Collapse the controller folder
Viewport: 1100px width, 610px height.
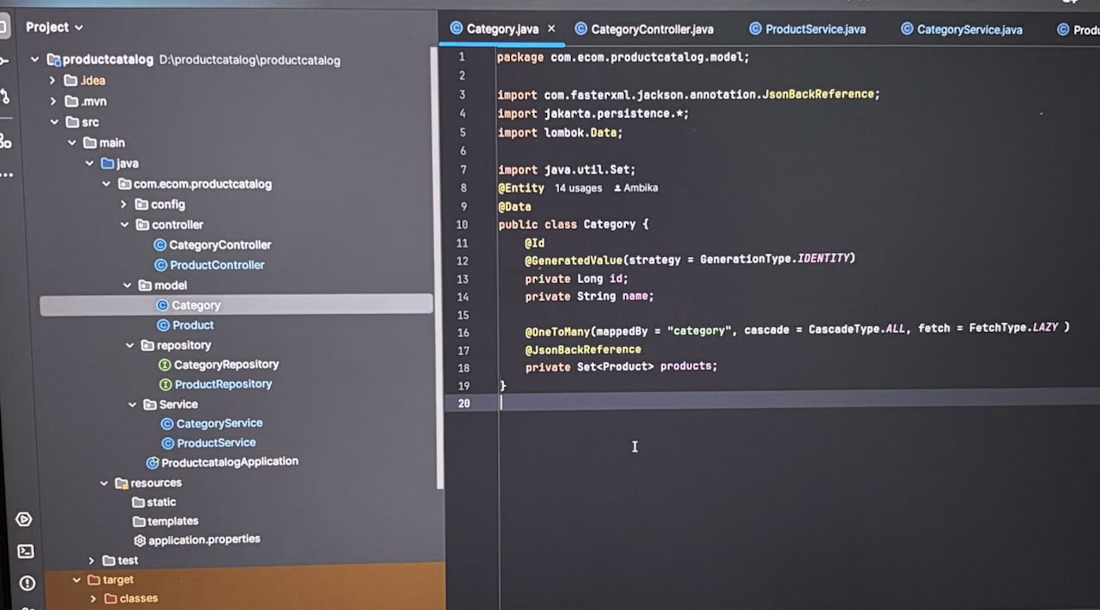[124, 225]
